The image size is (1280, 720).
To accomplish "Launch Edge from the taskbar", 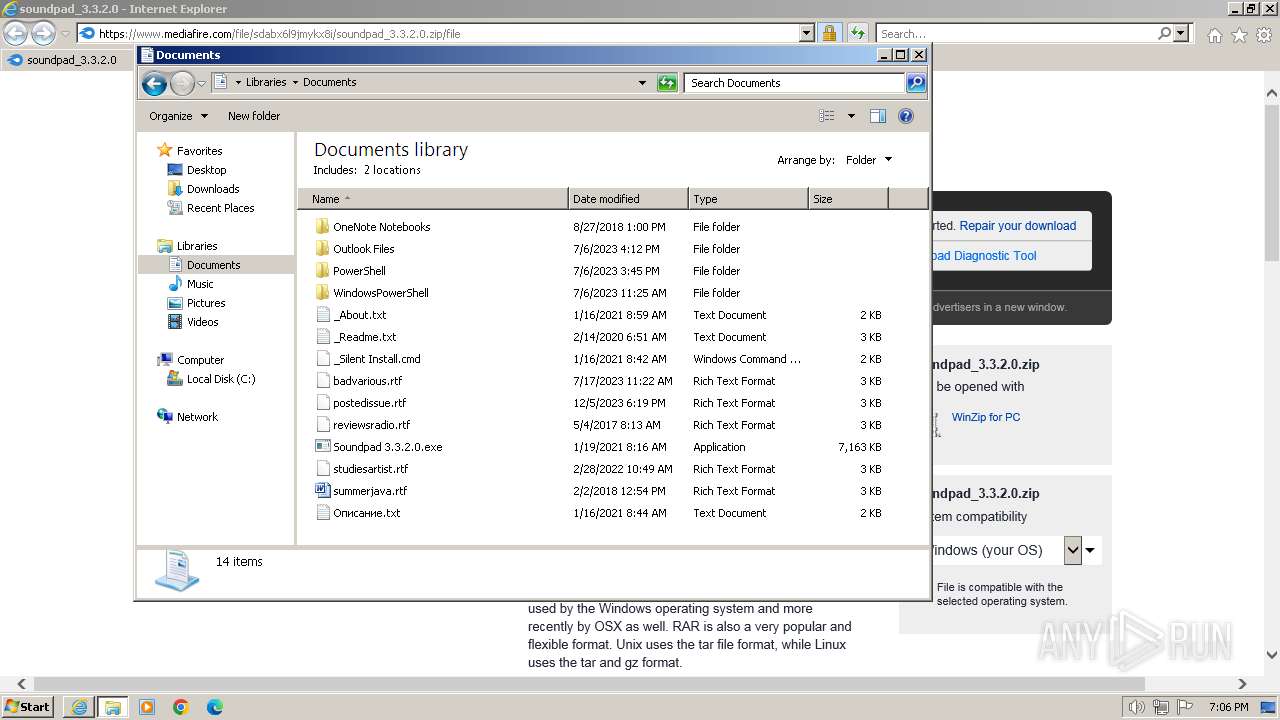I will point(215,707).
